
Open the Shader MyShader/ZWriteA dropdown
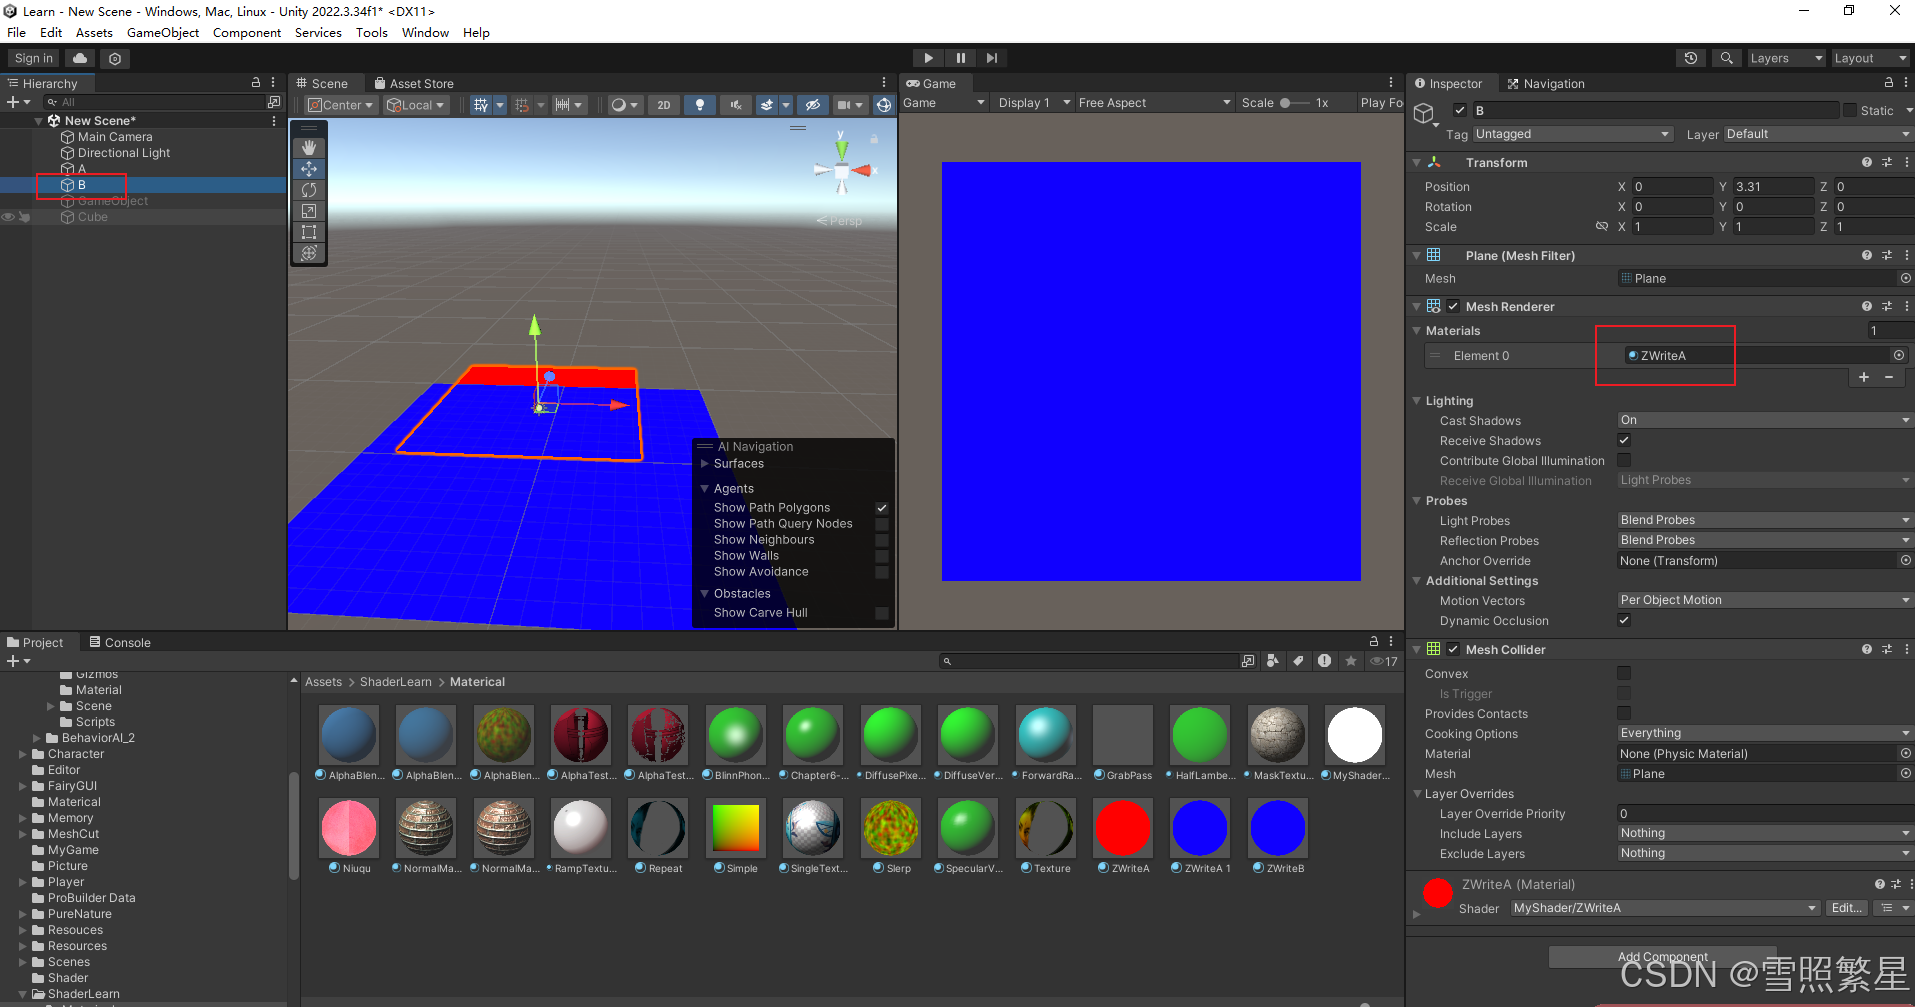(1665, 908)
